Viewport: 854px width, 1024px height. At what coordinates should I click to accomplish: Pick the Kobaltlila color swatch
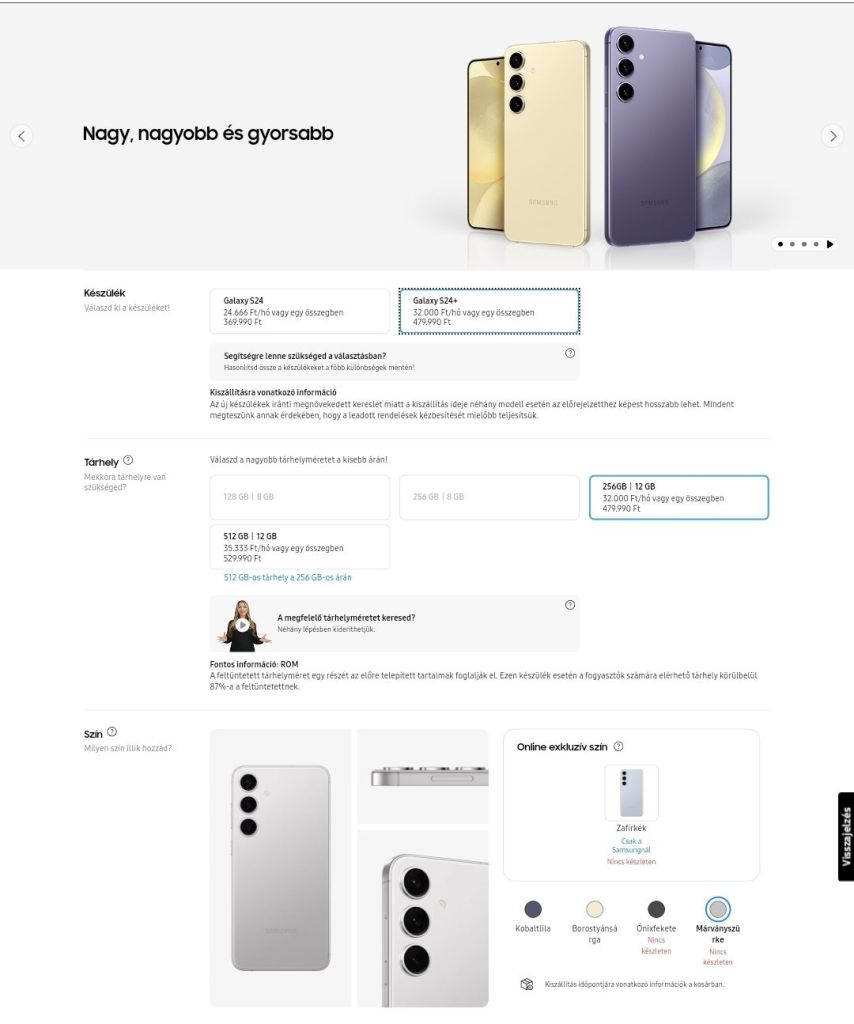(x=533, y=909)
